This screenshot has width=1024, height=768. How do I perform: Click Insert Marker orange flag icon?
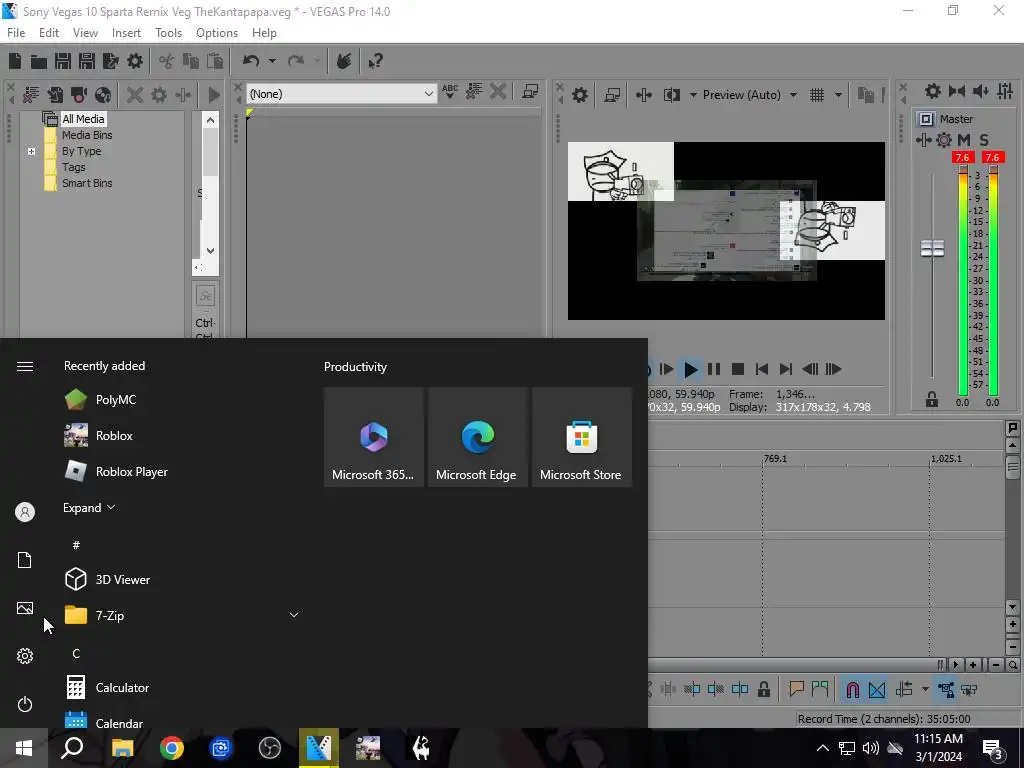tap(796, 689)
